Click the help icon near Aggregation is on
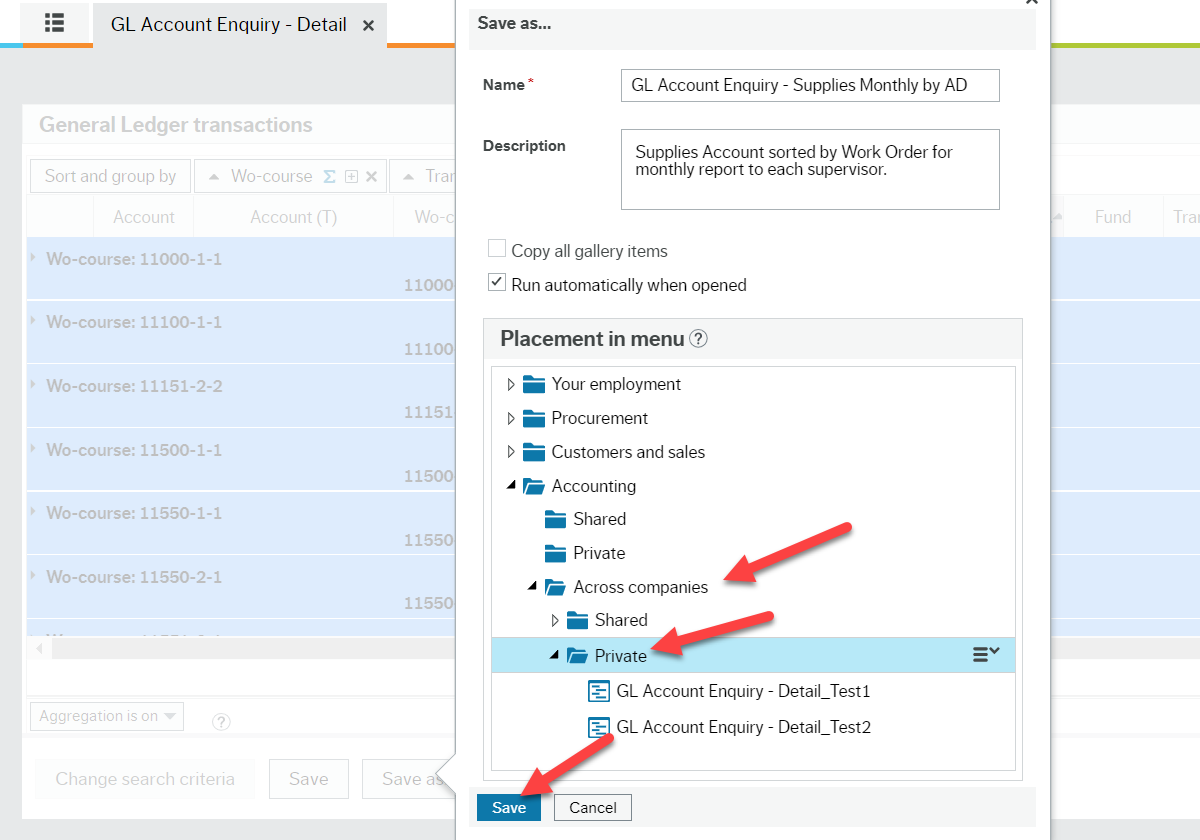This screenshot has height=840, width=1200. coord(221,721)
